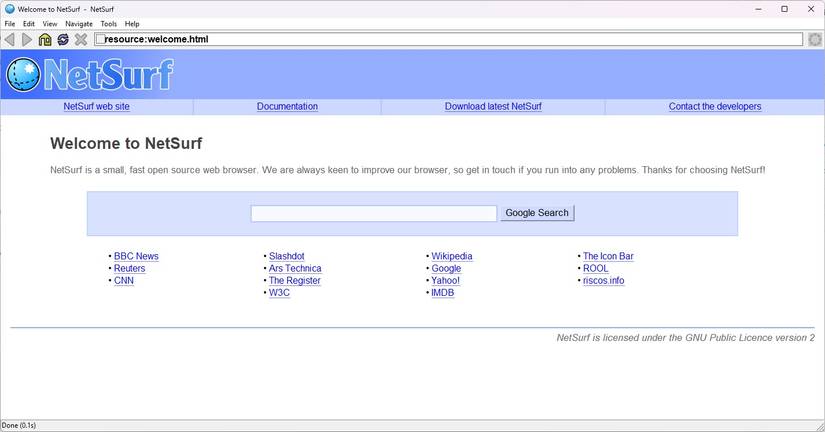The width and height of the screenshot is (825, 432).
Task: Open the Documentation link
Action: [x=287, y=106]
